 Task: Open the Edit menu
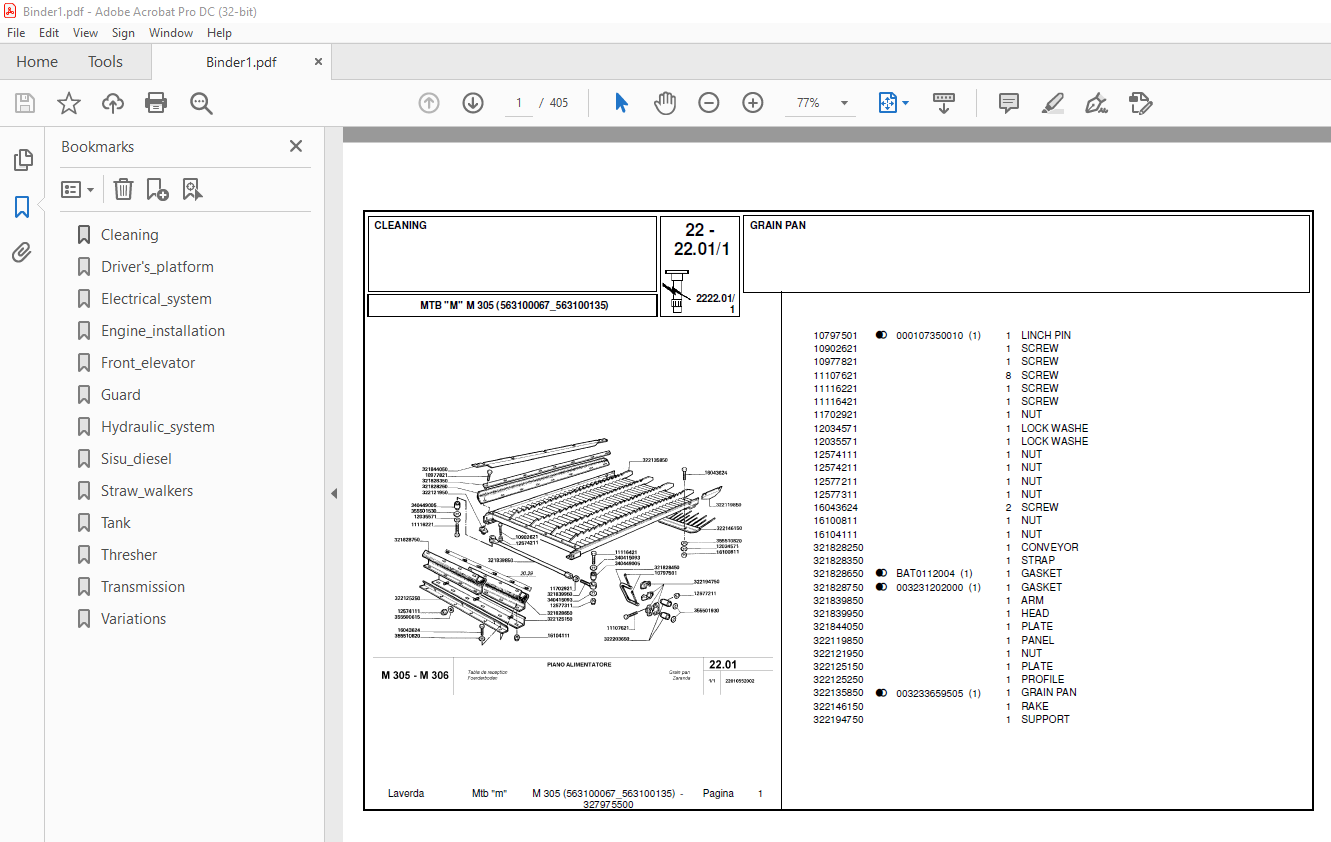click(x=49, y=33)
